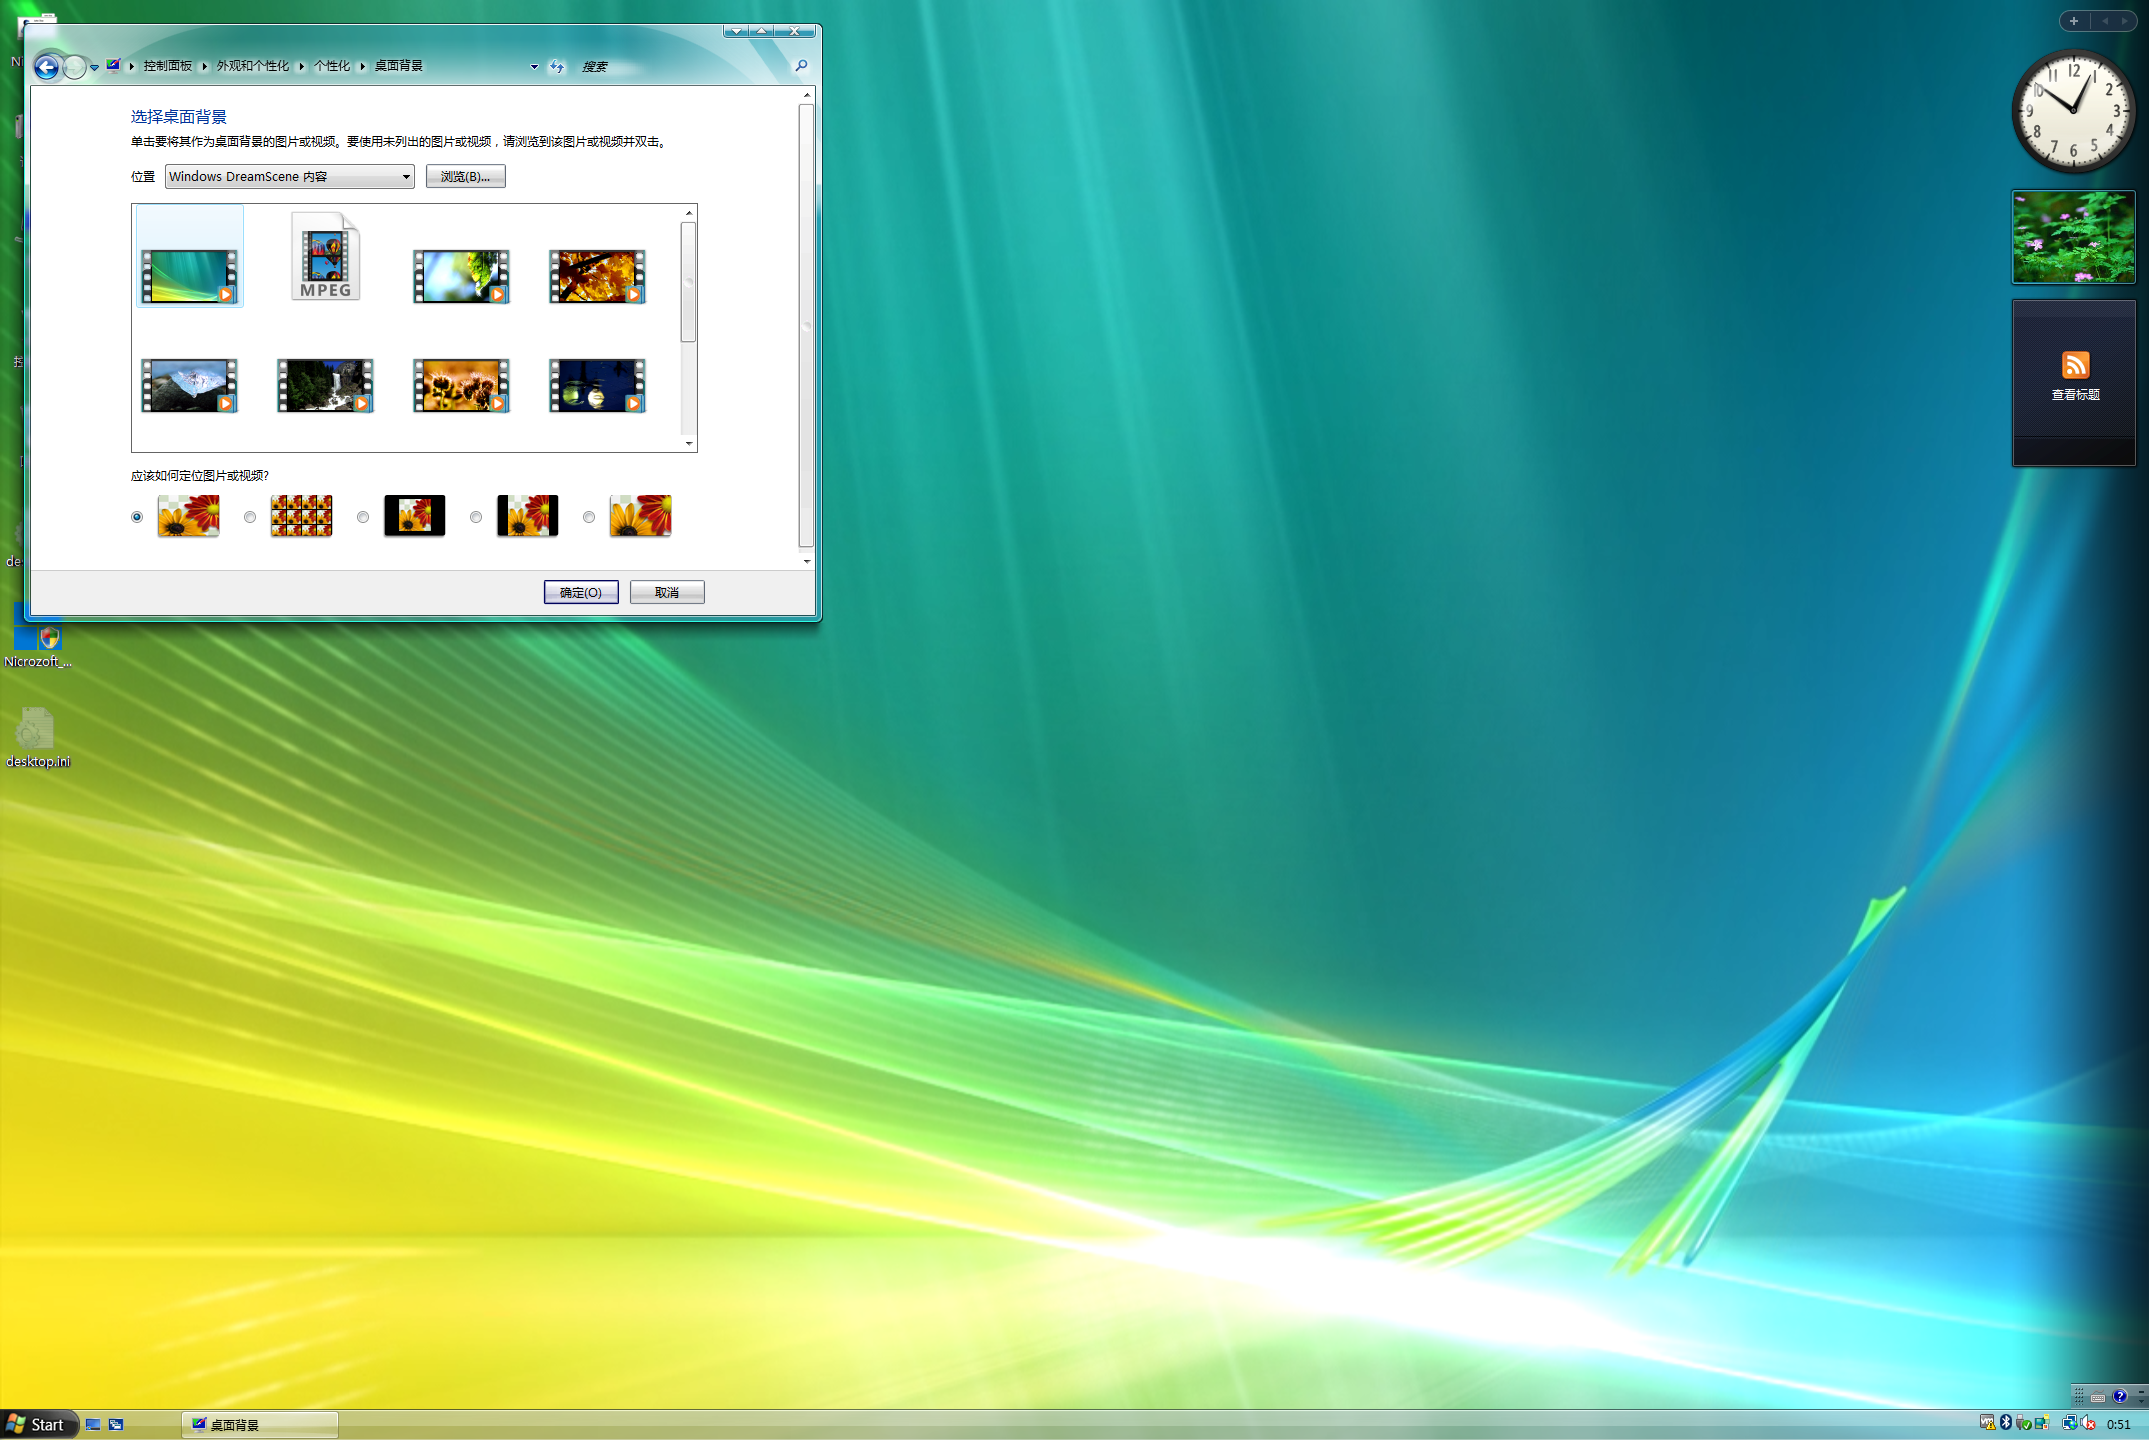Navigate to 个性化 breadcrumb item
This screenshot has height=1440, width=2149.
(x=332, y=66)
